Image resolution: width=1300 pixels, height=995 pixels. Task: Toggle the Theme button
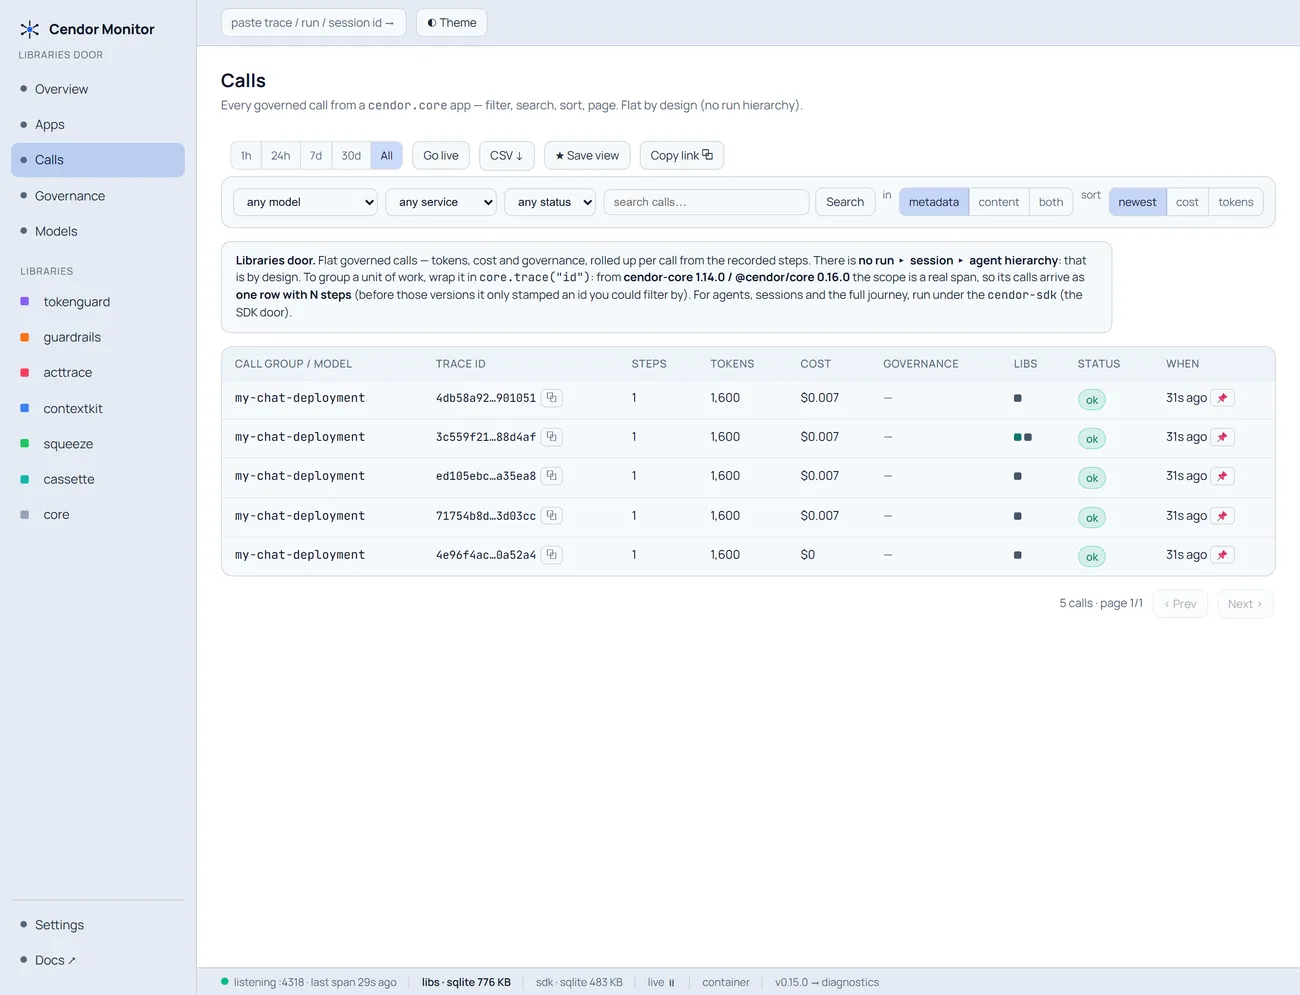coord(451,22)
